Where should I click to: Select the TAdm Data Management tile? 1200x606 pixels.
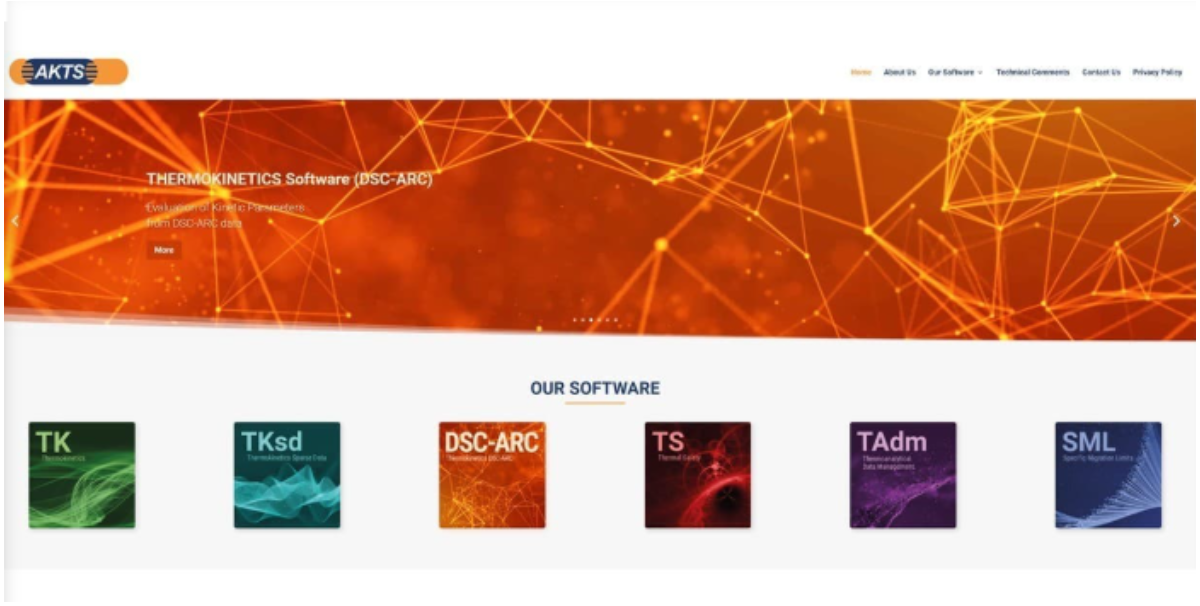(903, 475)
